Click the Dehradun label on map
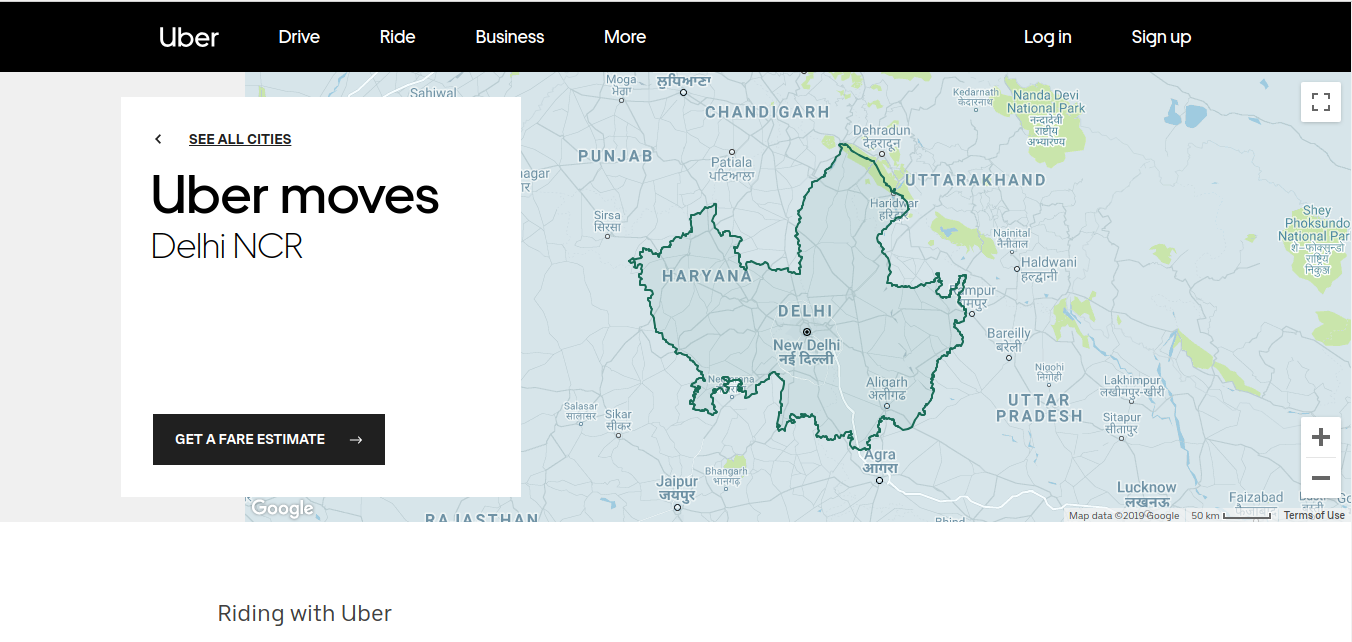The width and height of the screenshot is (1352, 642). [x=882, y=137]
